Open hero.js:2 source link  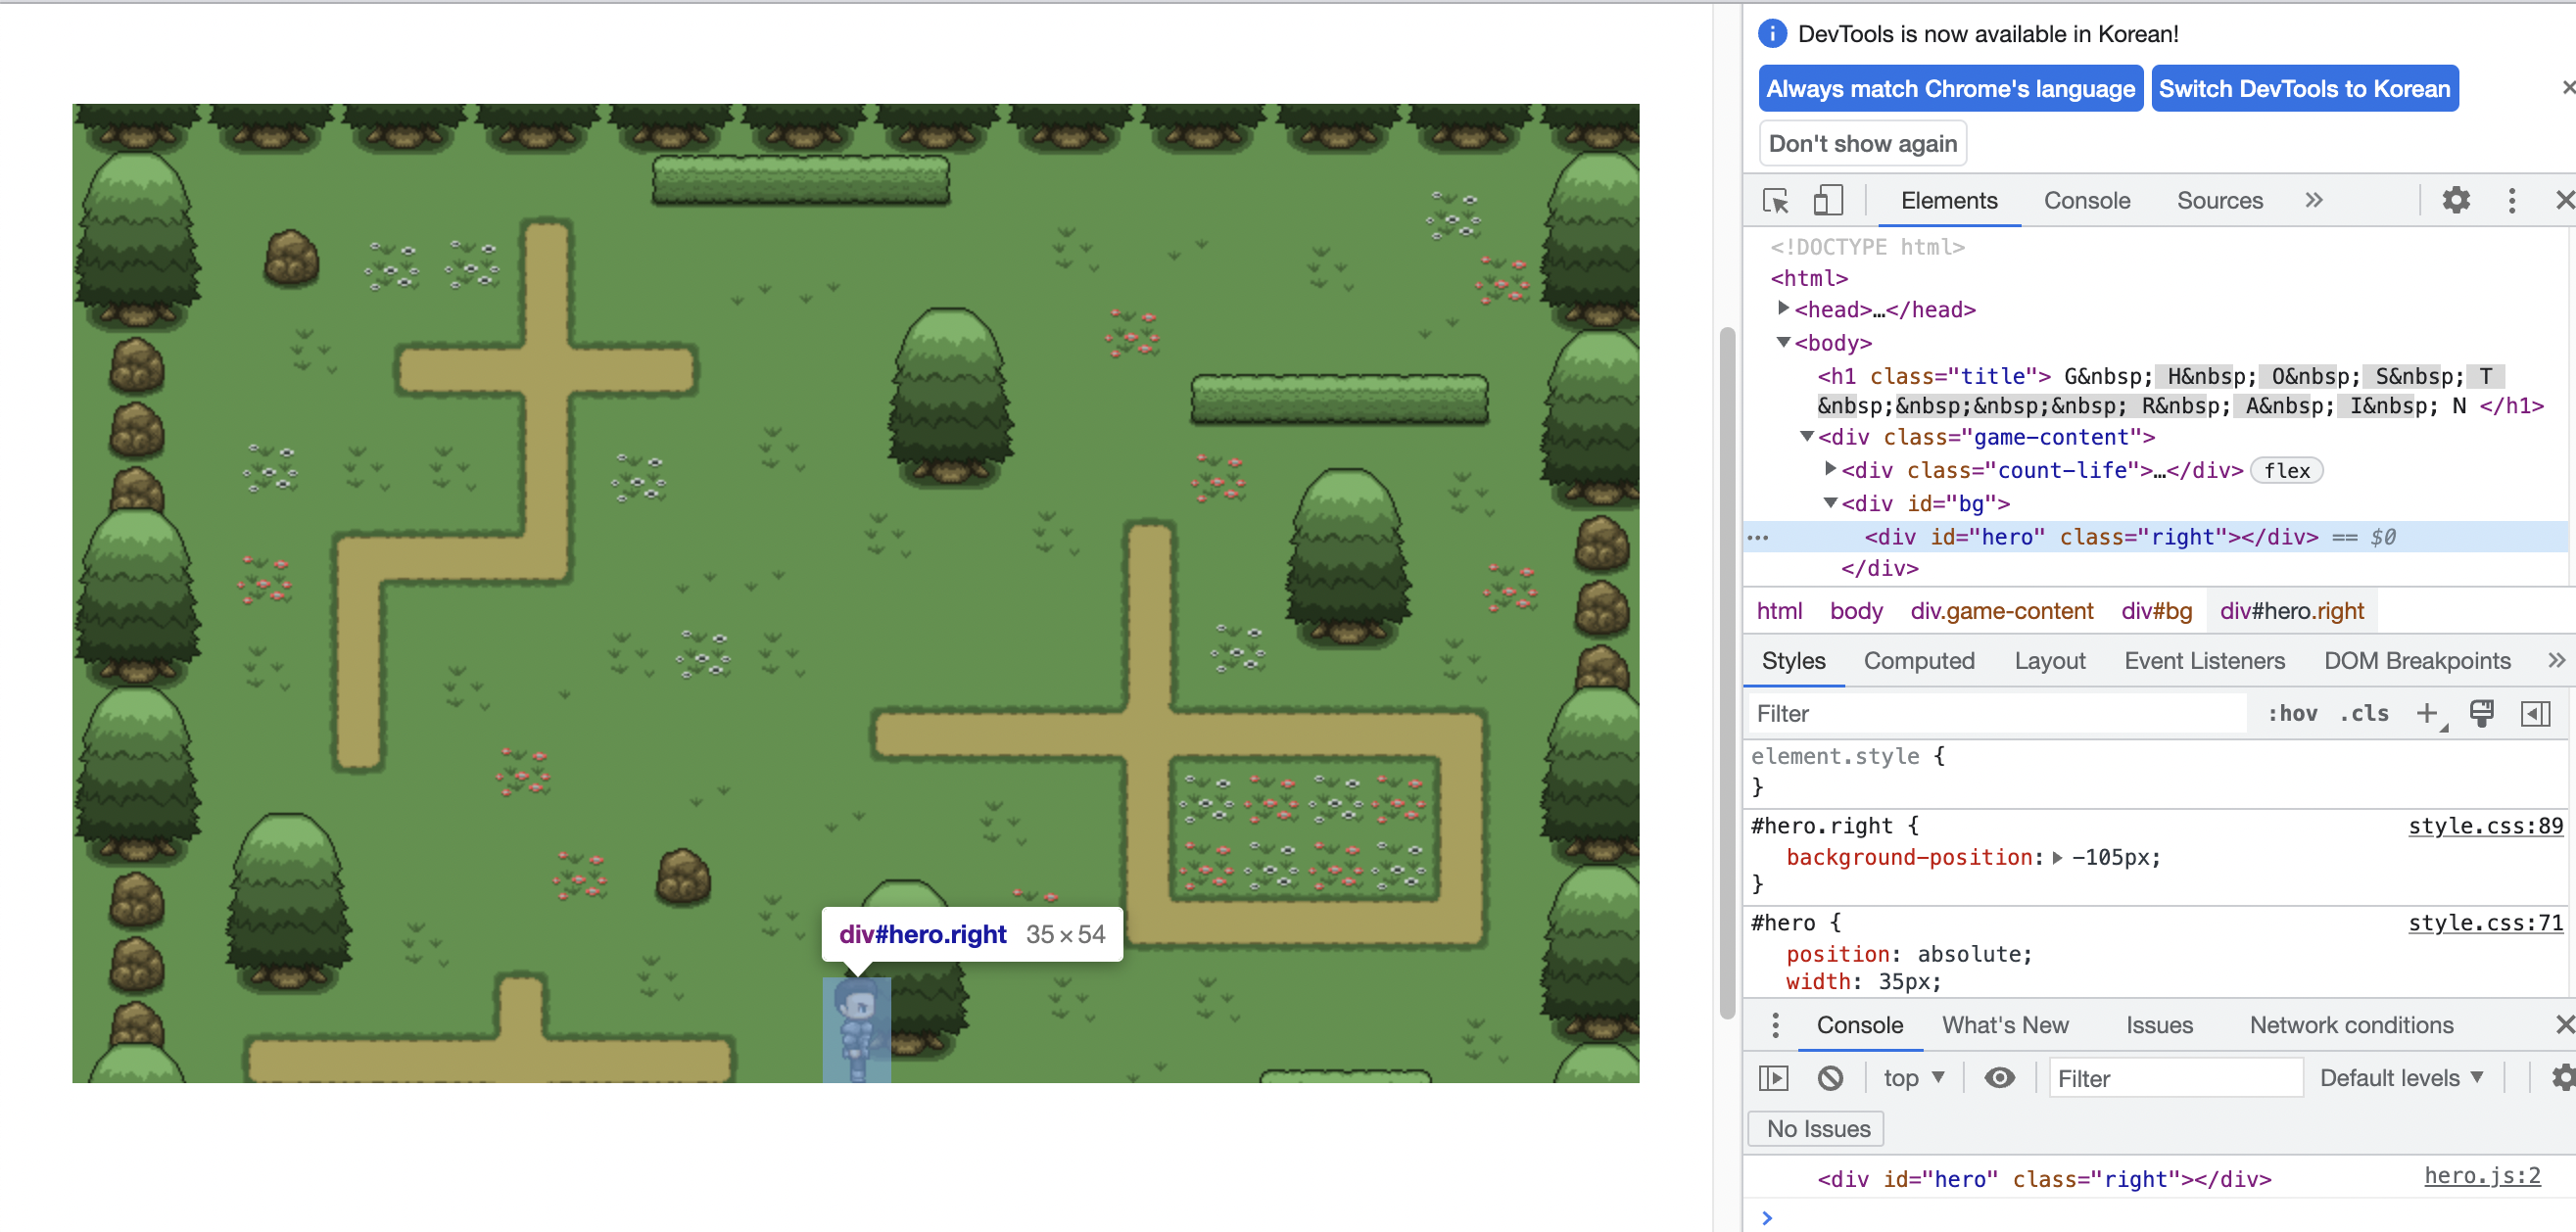(x=2482, y=1176)
